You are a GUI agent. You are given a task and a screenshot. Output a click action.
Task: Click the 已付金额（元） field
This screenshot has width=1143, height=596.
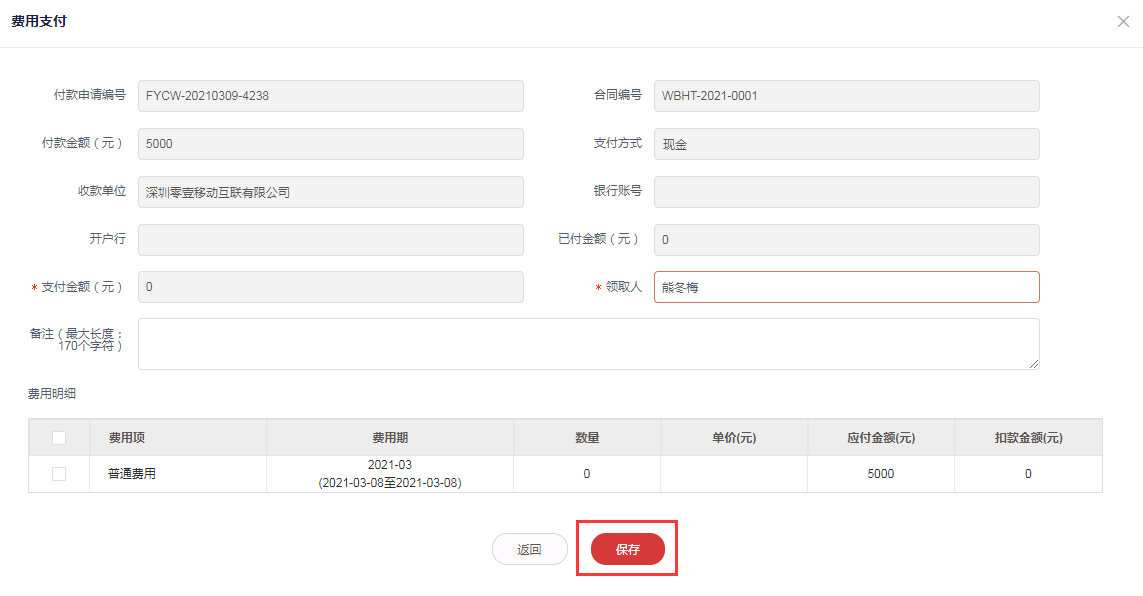[846, 240]
